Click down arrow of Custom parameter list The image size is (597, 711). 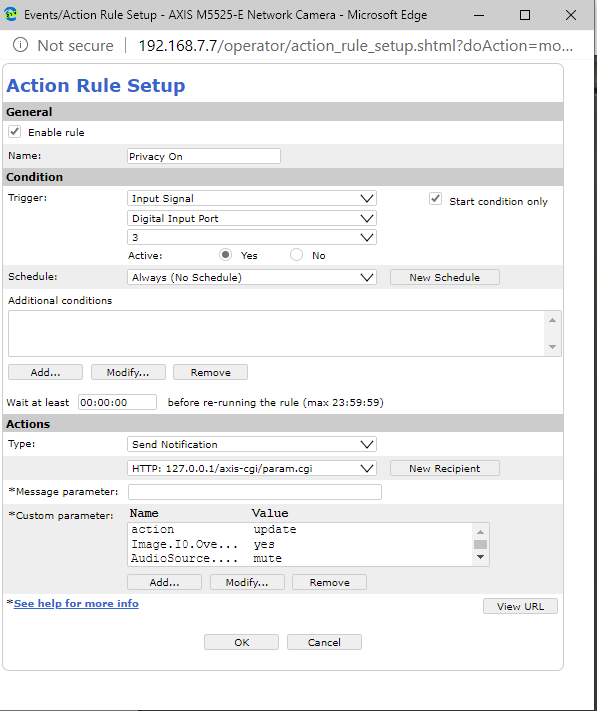481,557
